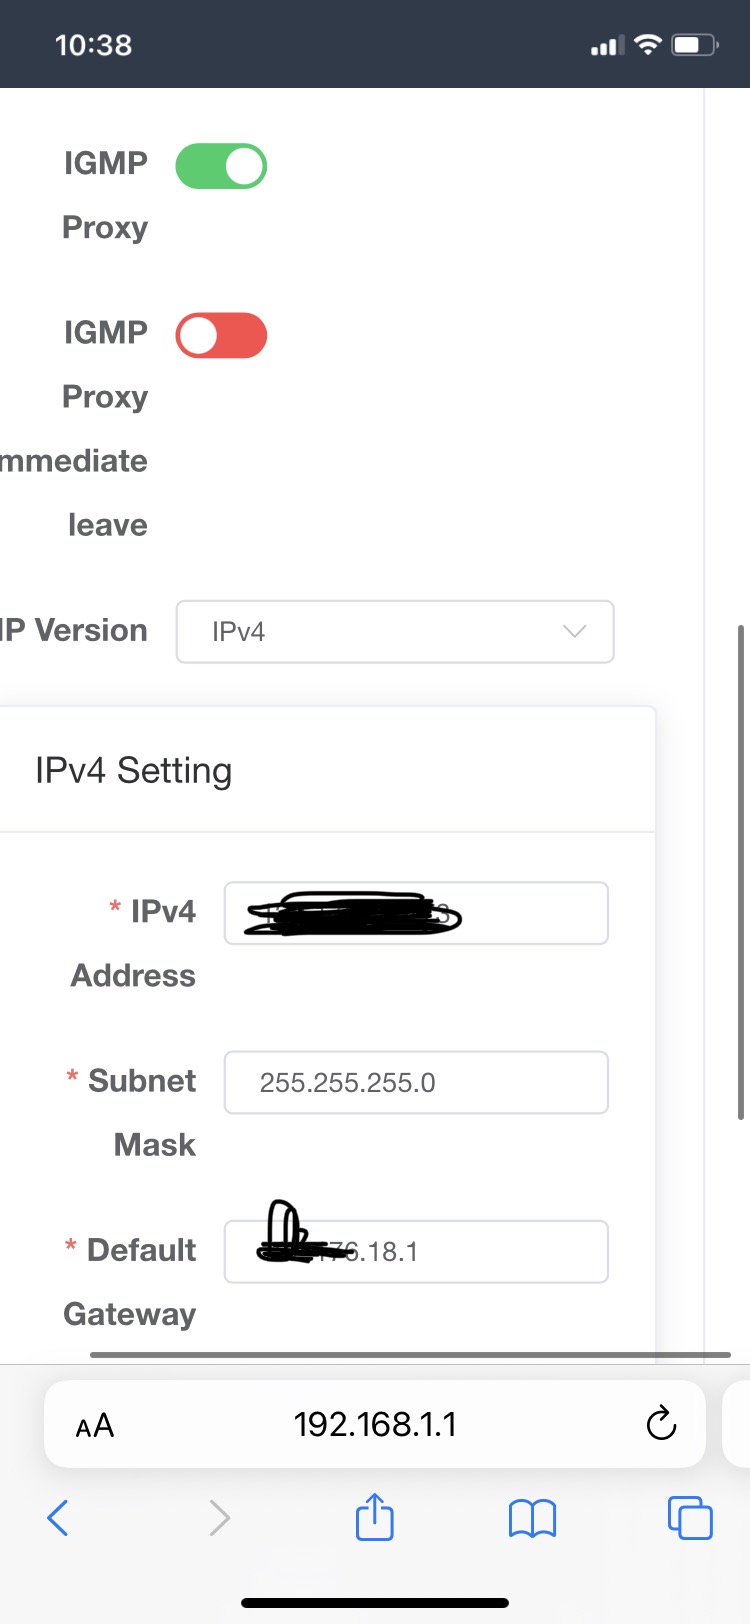The height and width of the screenshot is (1624, 750).
Task: Select the Default Gateway input field
Action: click(x=416, y=1251)
